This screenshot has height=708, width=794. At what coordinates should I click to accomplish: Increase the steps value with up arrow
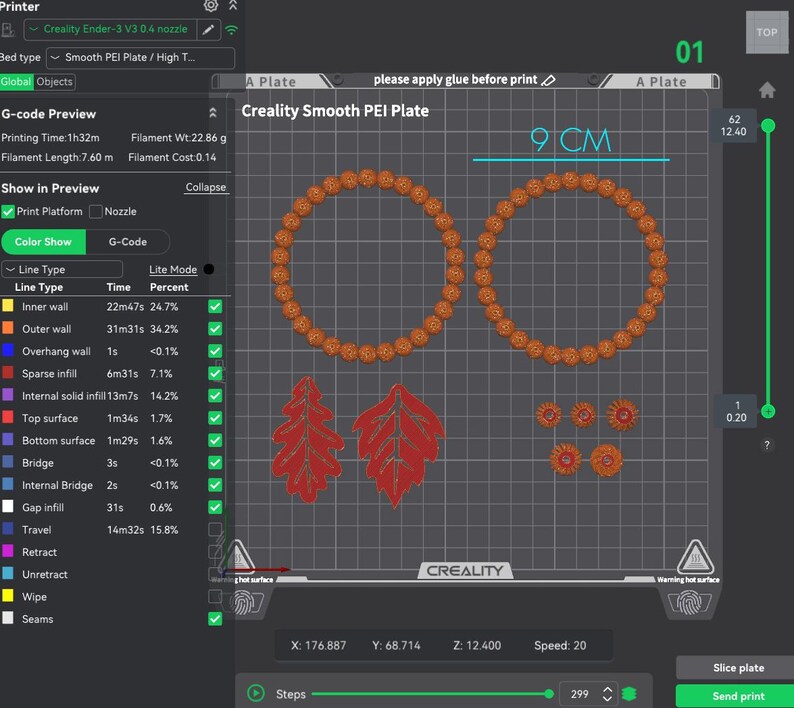(x=608, y=689)
